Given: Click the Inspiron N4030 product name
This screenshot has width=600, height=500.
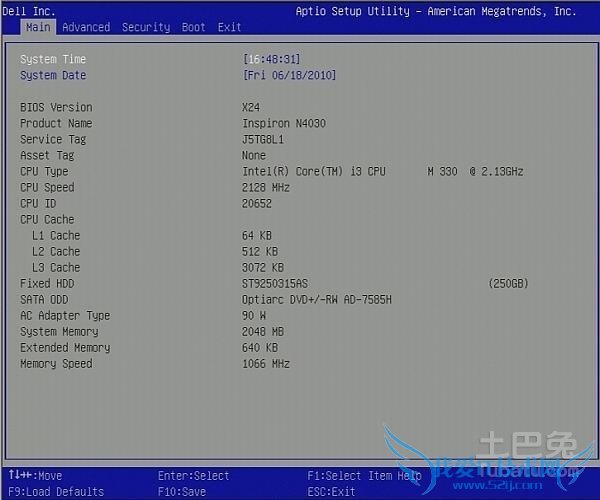Looking at the screenshot, I should click(x=284, y=123).
